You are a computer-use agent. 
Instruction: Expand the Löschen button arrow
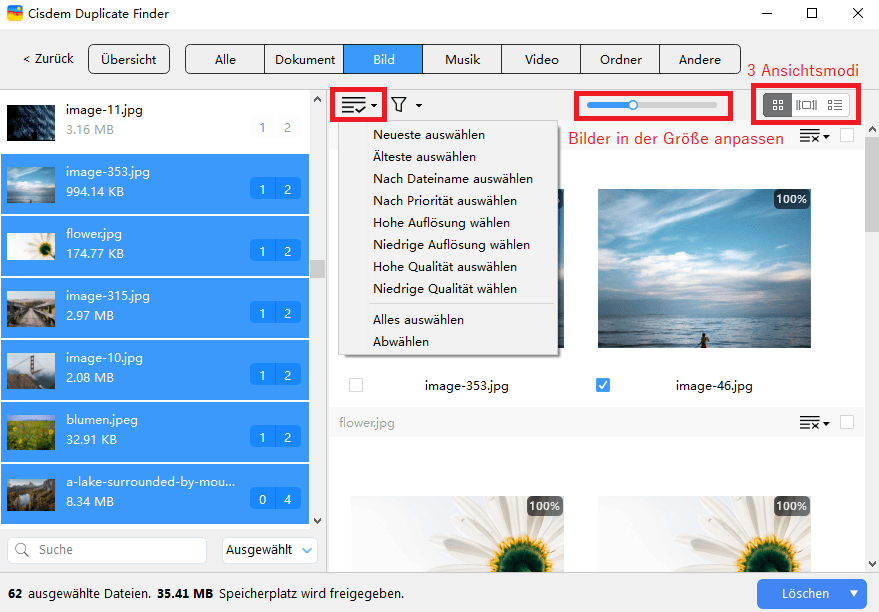click(854, 593)
